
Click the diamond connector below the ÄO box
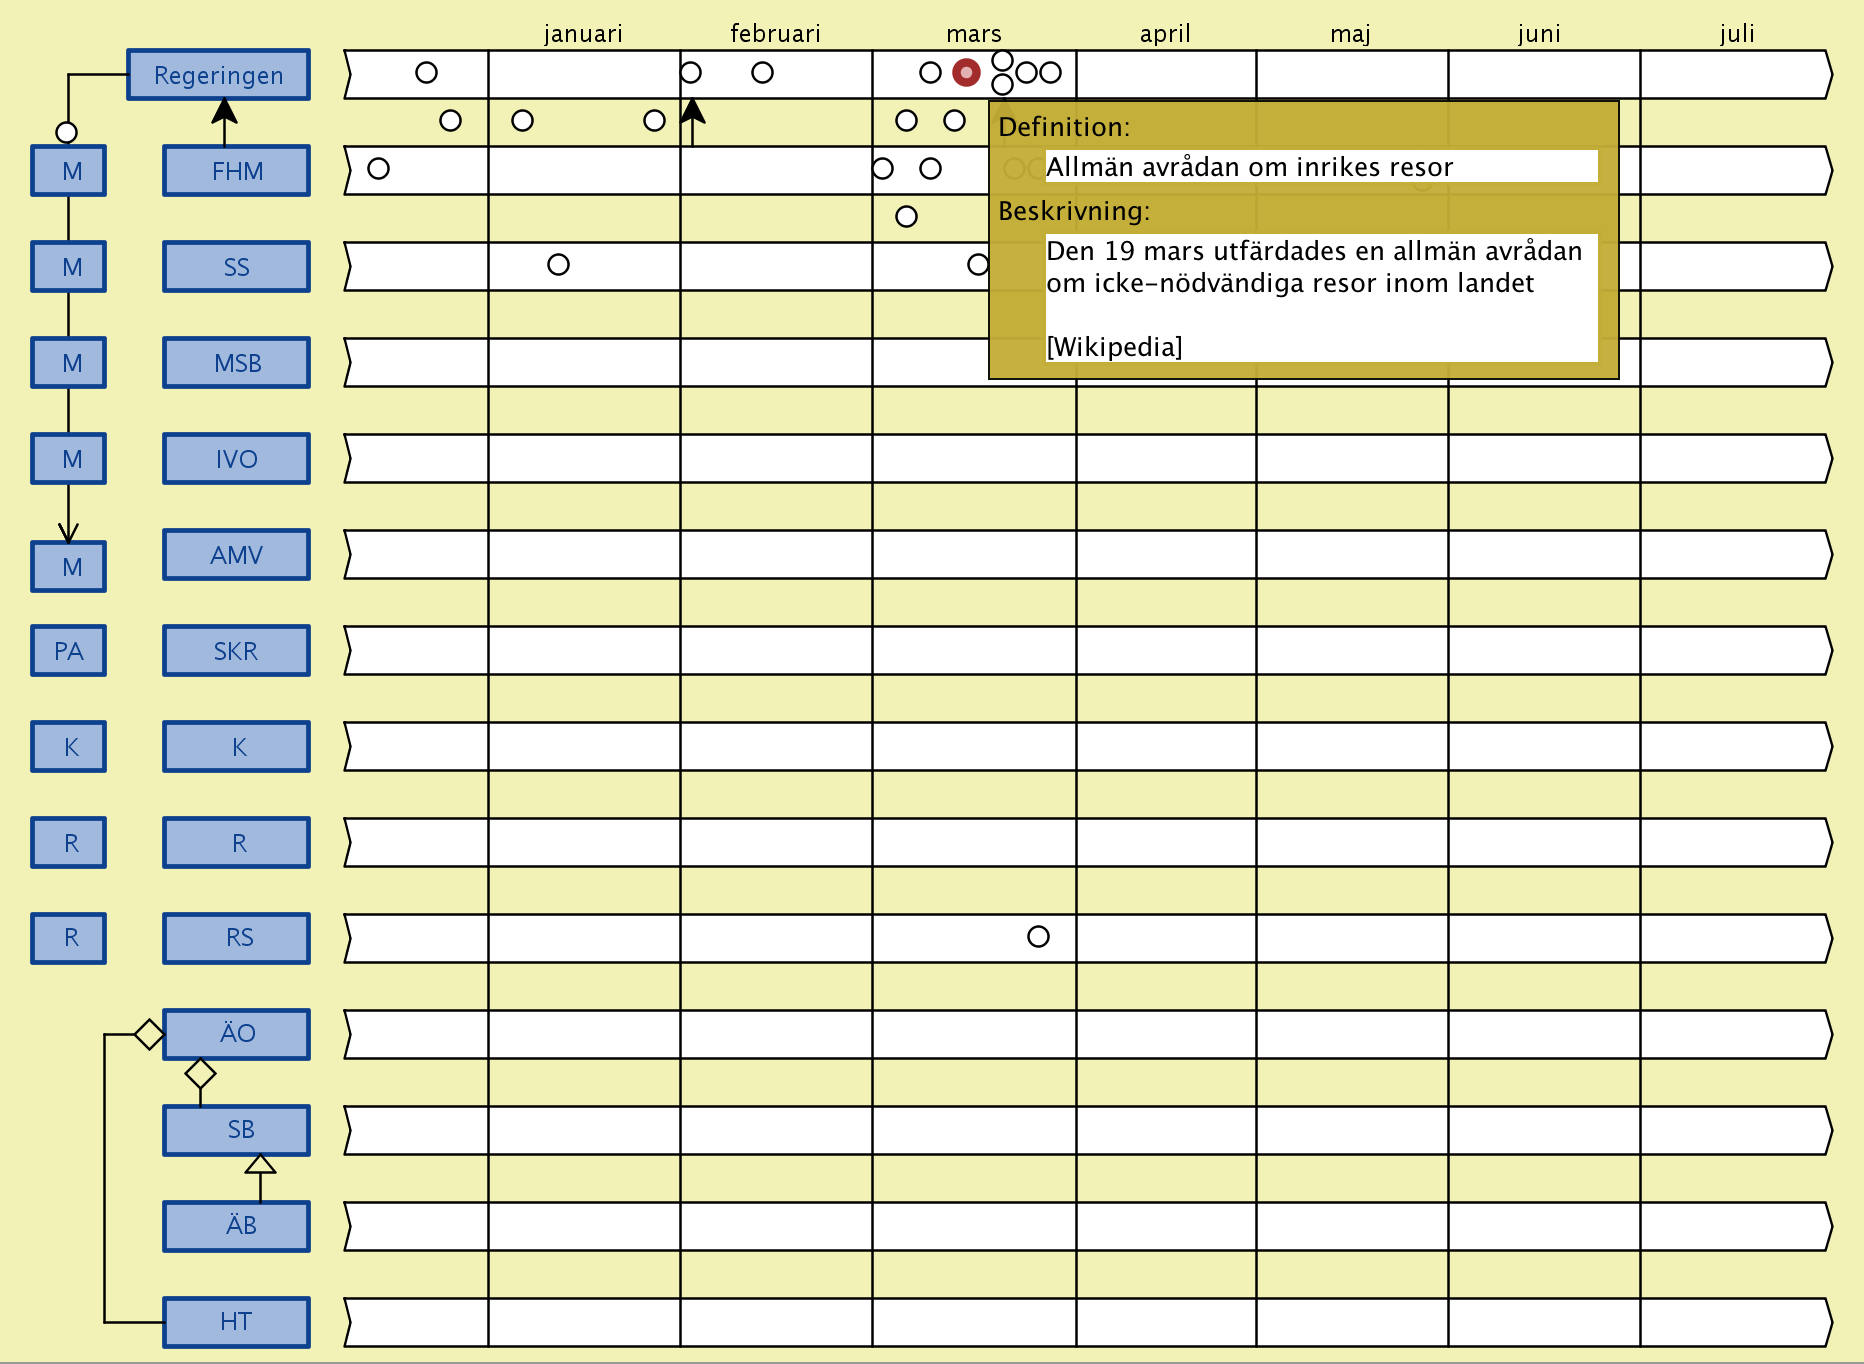[200, 1074]
